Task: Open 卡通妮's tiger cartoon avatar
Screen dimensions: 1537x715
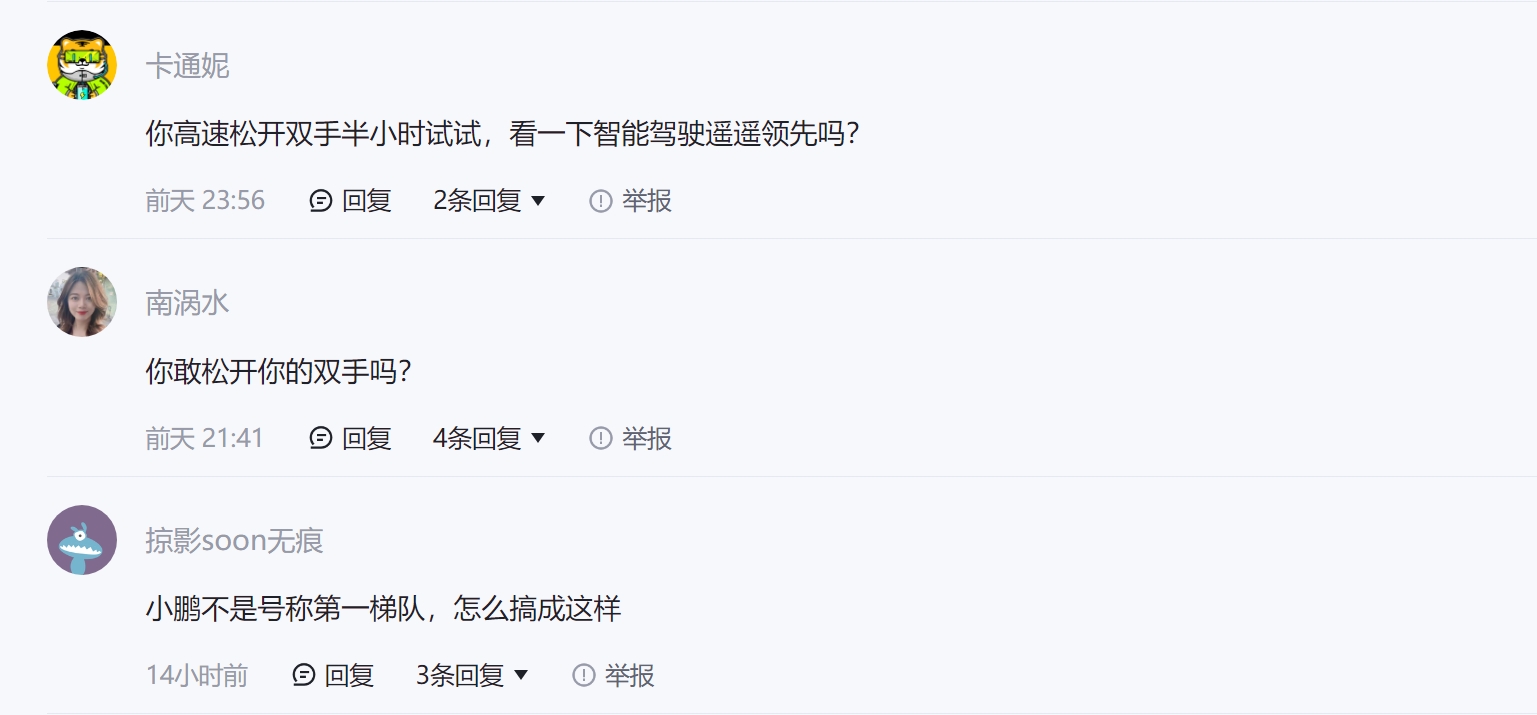Action: tap(82, 65)
